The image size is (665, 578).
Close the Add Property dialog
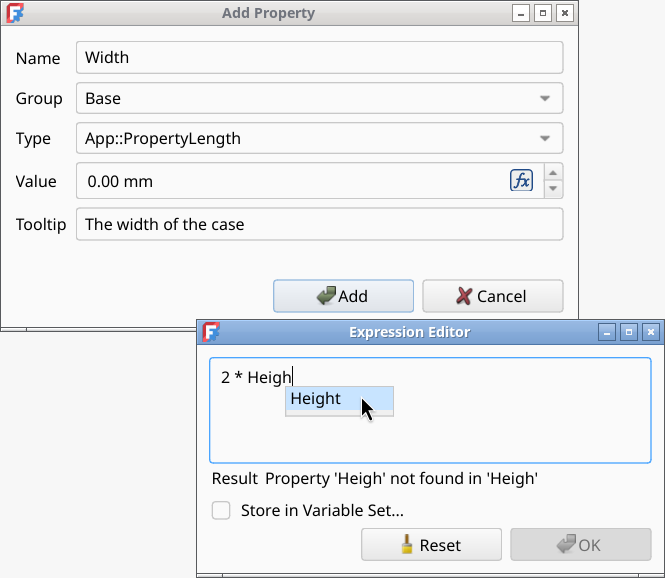coord(565,14)
